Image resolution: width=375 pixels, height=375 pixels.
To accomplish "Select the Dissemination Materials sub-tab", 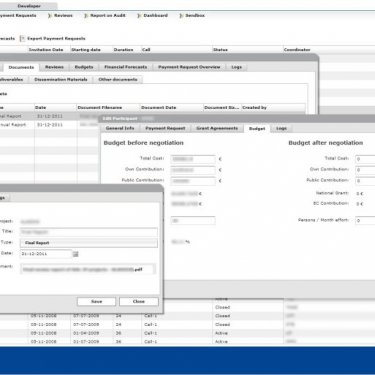I will (61, 80).
